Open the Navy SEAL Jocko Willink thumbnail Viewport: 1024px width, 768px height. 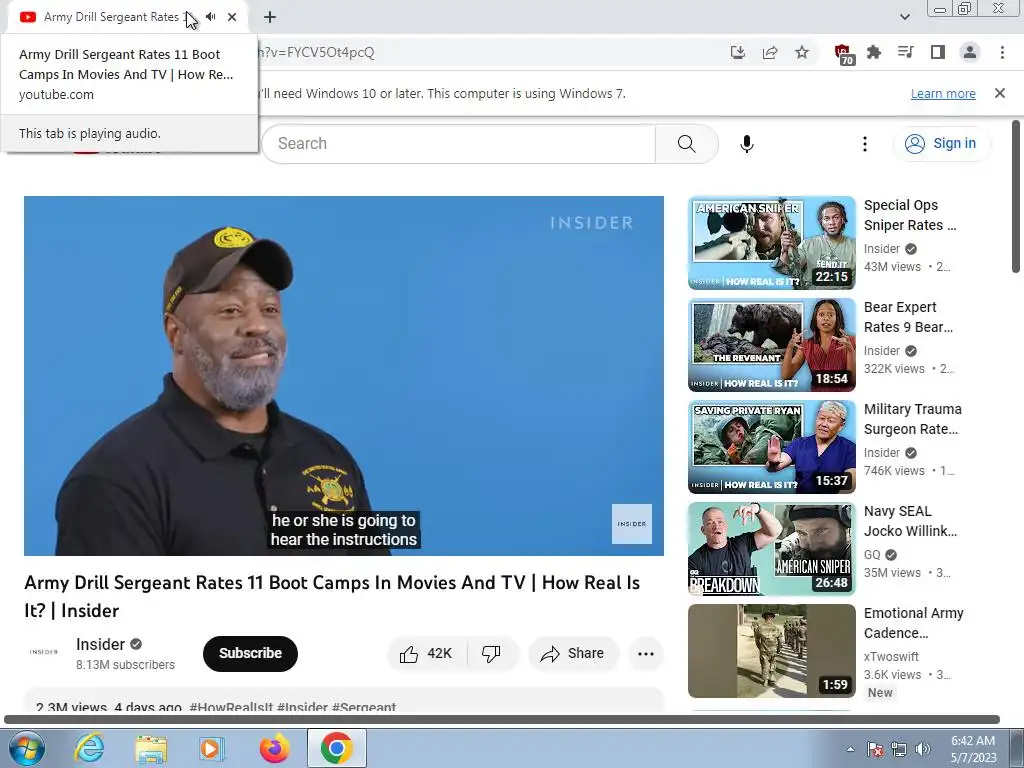pyautogui.click(x=771, y=549)
